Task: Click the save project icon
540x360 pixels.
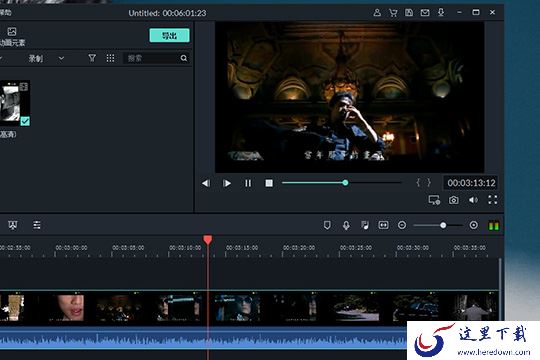Action: pyautogui.click(x=409, y=13)
